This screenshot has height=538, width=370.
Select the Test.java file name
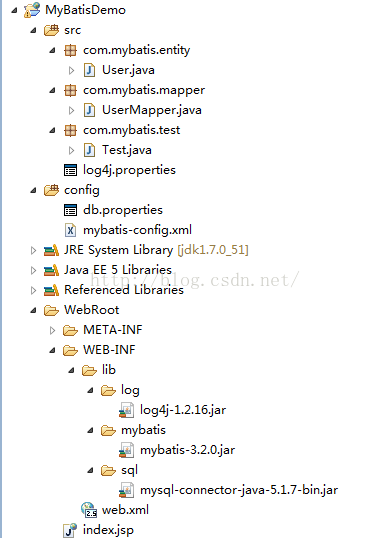click(x=127, y=150)
